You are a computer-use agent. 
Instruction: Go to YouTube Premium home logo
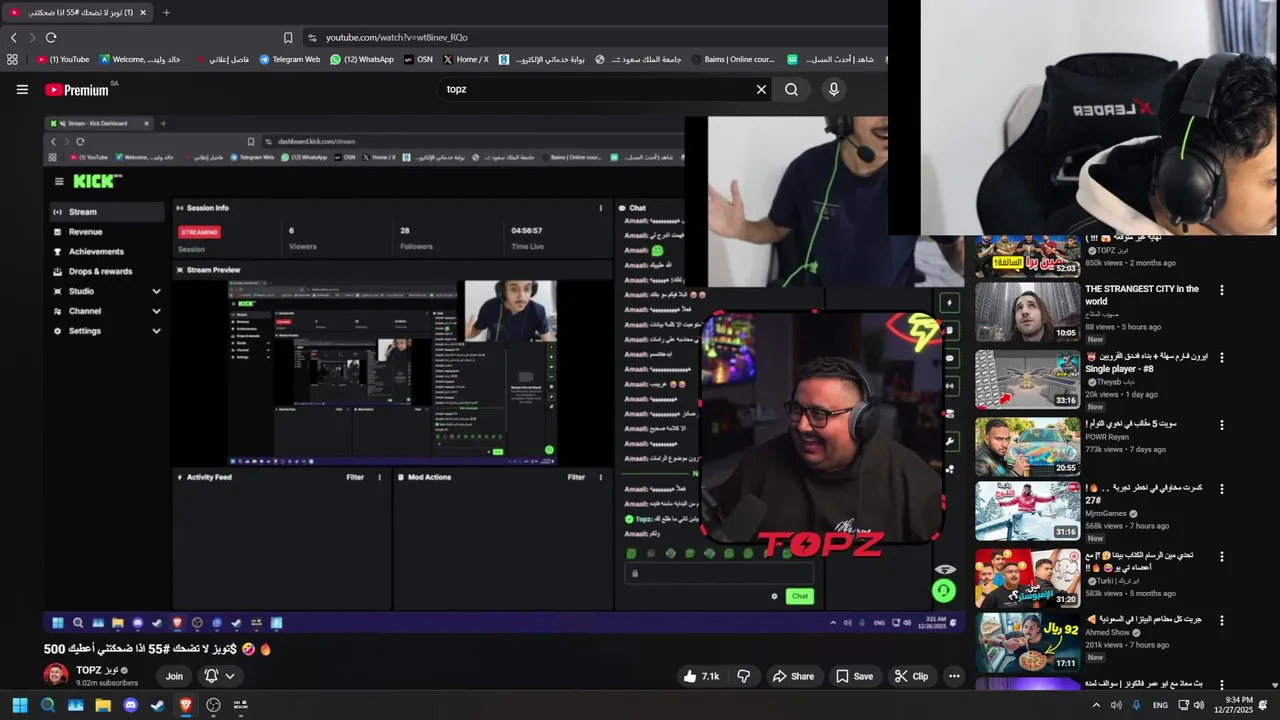77,90
